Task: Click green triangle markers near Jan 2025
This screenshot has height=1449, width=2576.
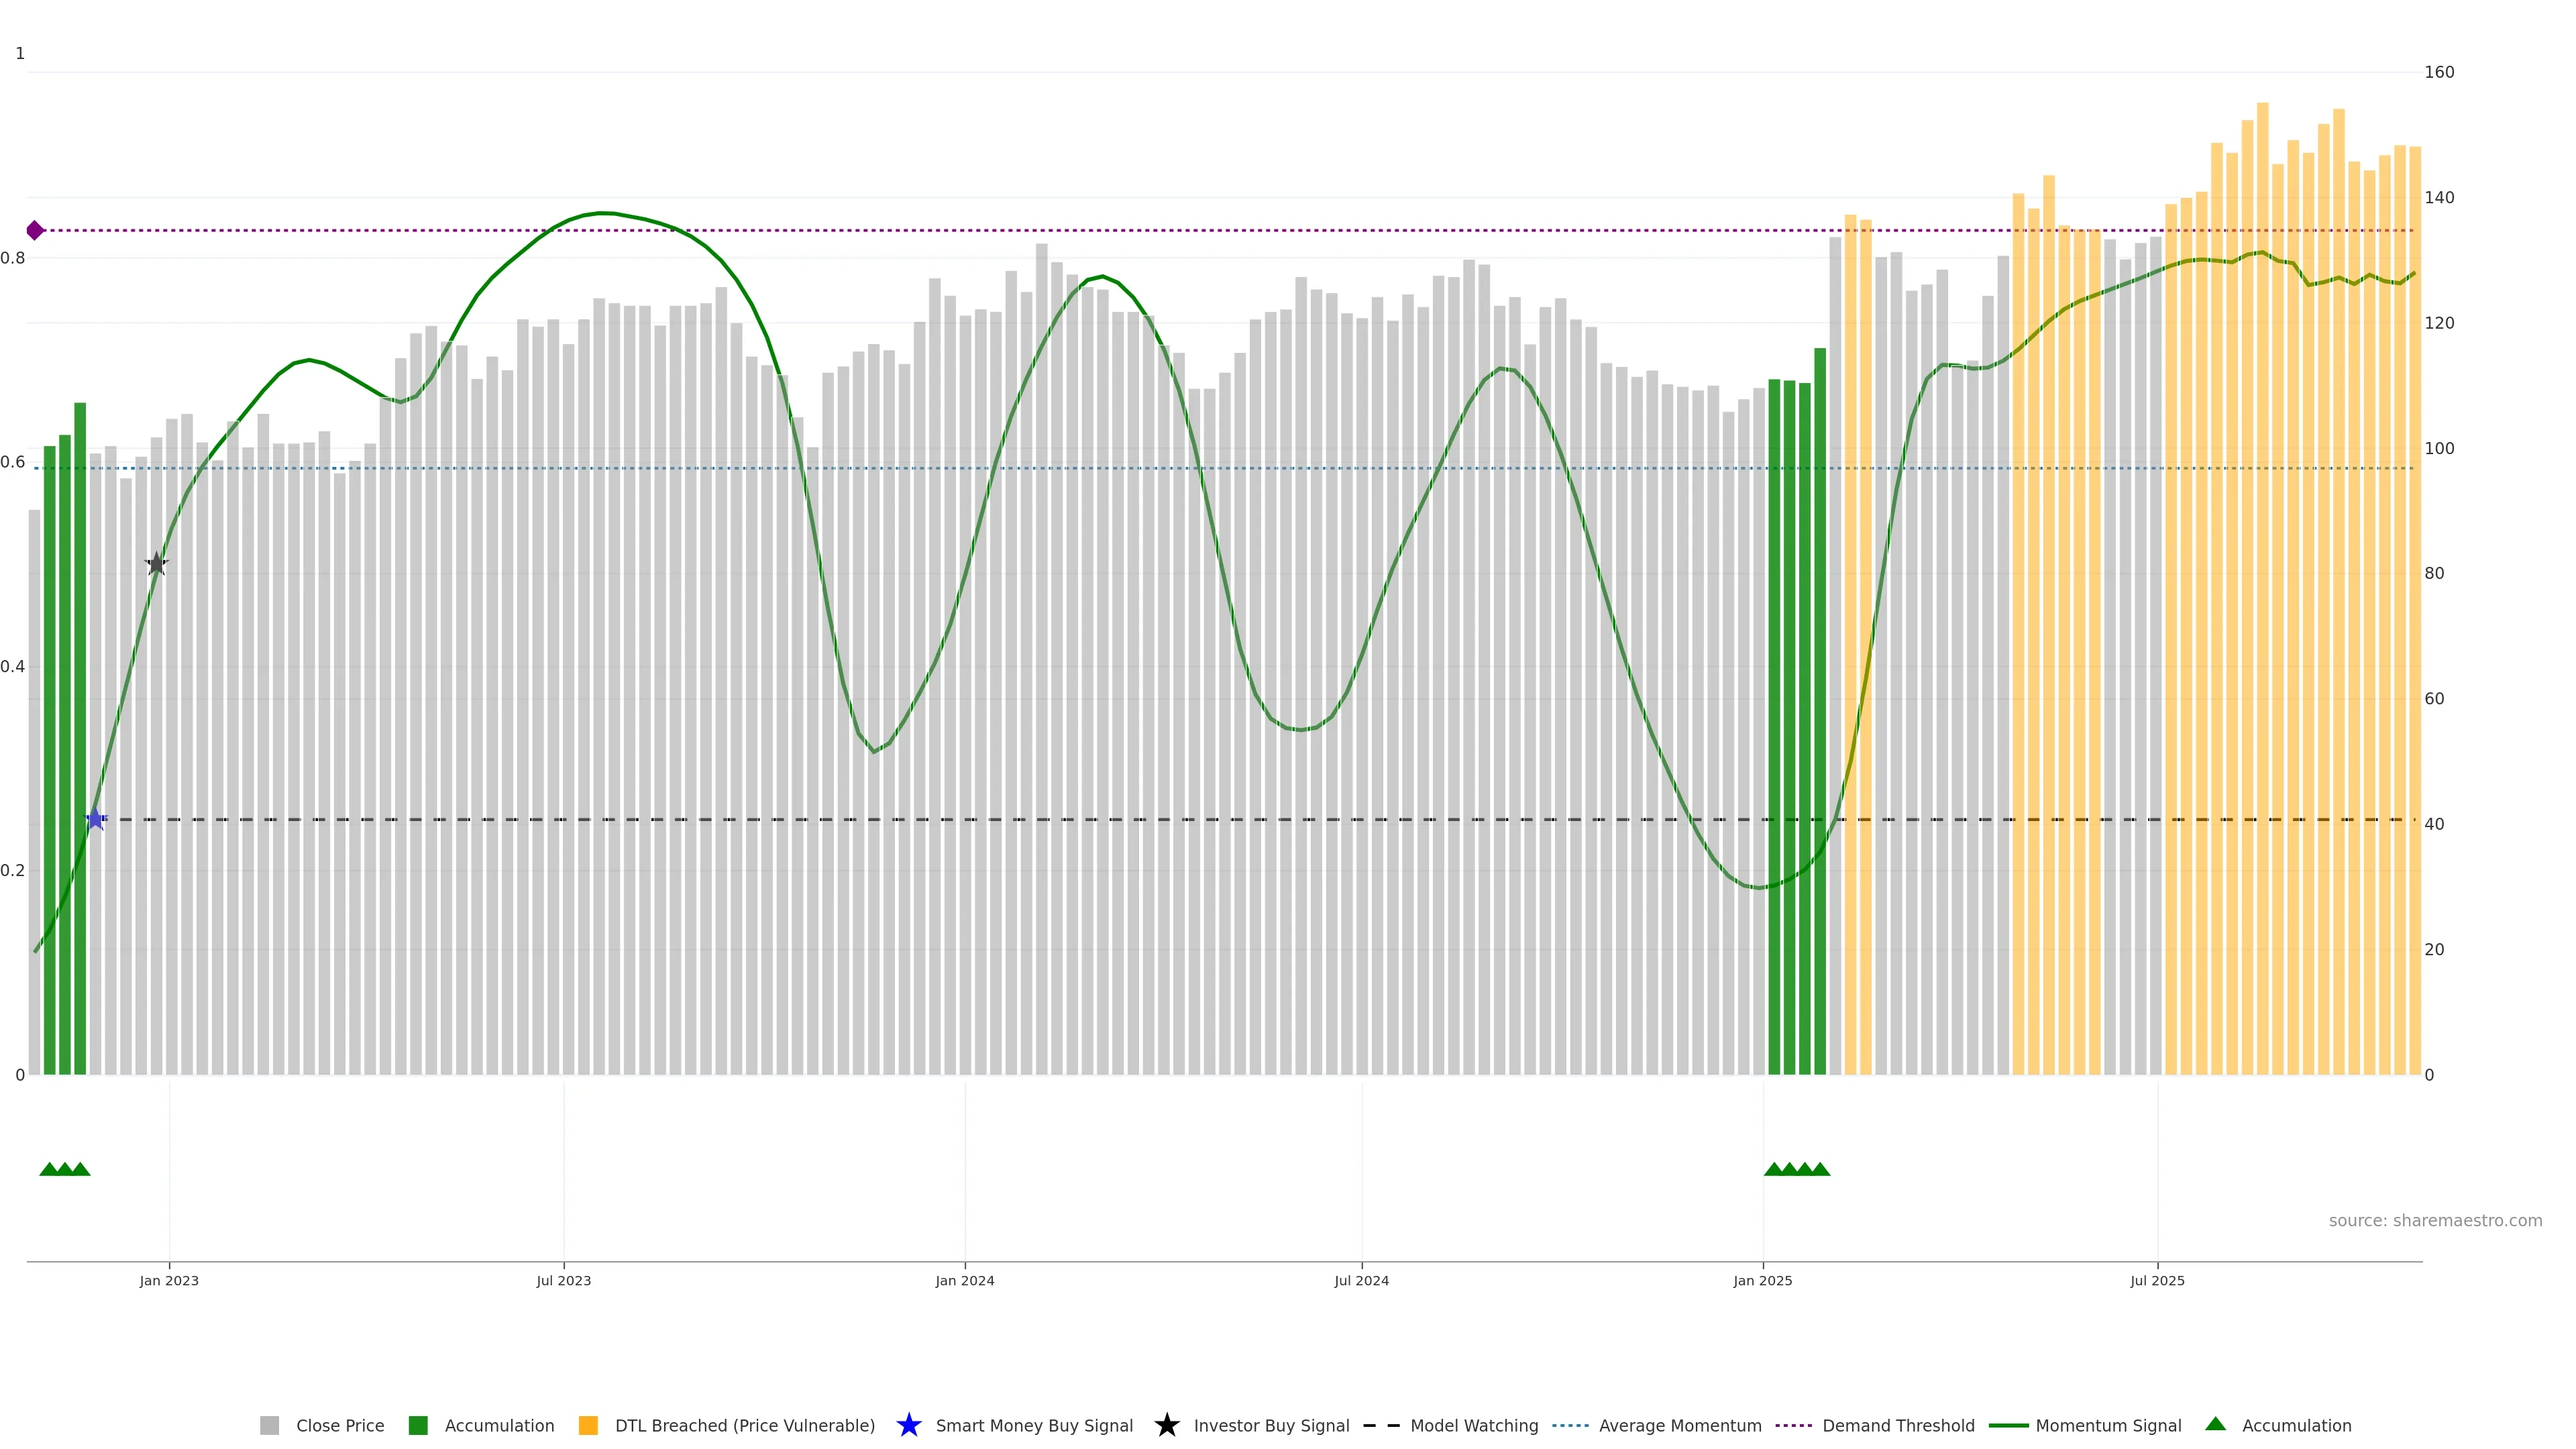Action: (1796, 1169)
